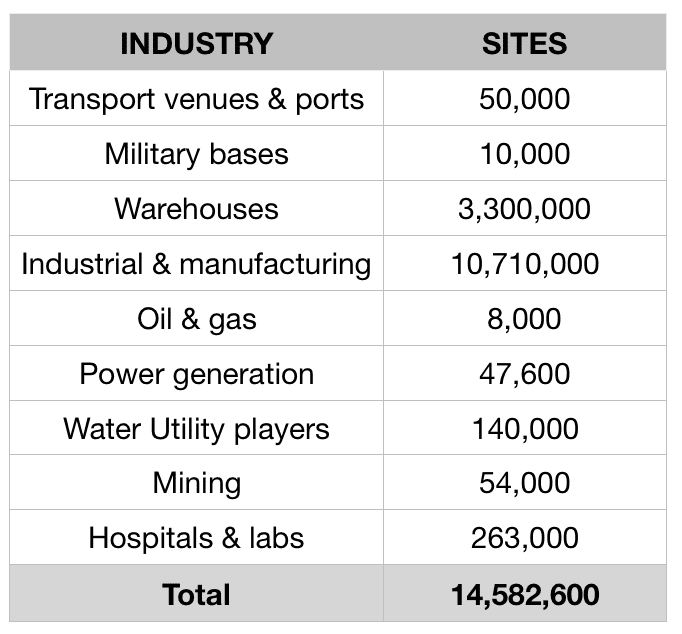Screen dimensions: 682x634
Task: Click the Power generation label
Action: pos(196,374)
